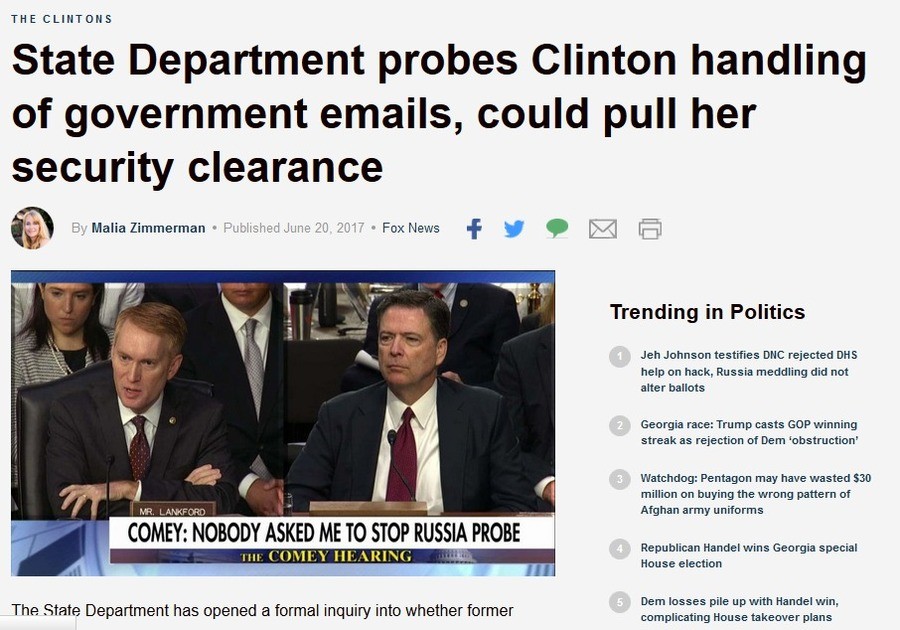Visit the Fox News source link
This screenshot has width=900, height=630.
pos(410,228)
